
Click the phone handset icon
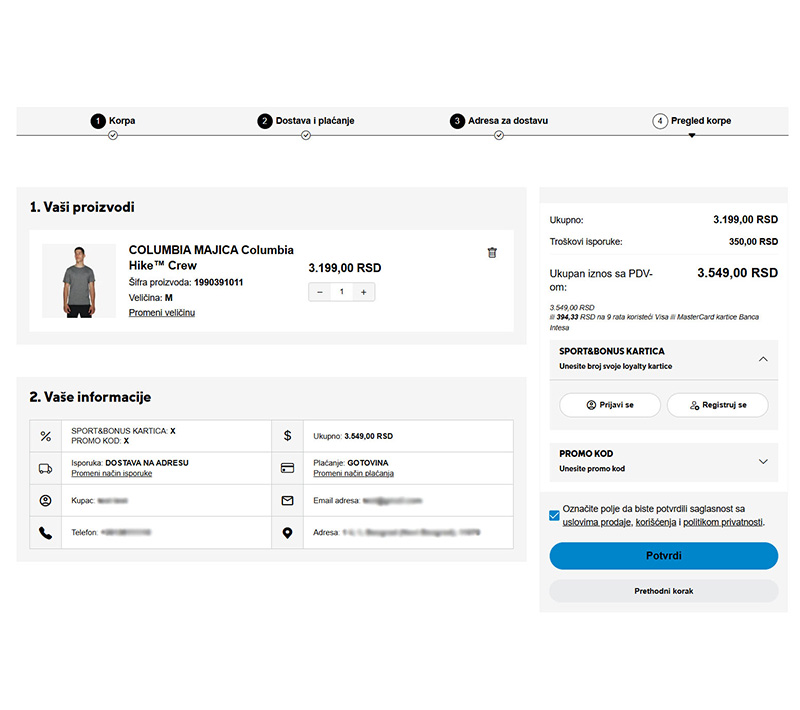coord(45,533)
